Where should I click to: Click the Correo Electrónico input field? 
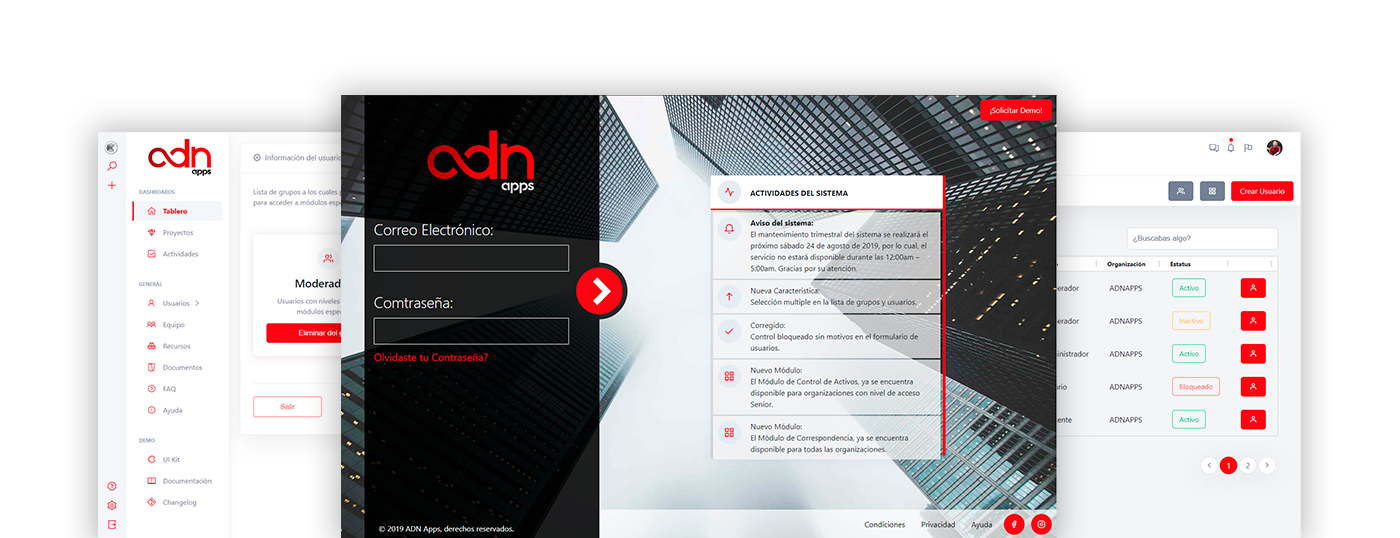tap(471, 258)
